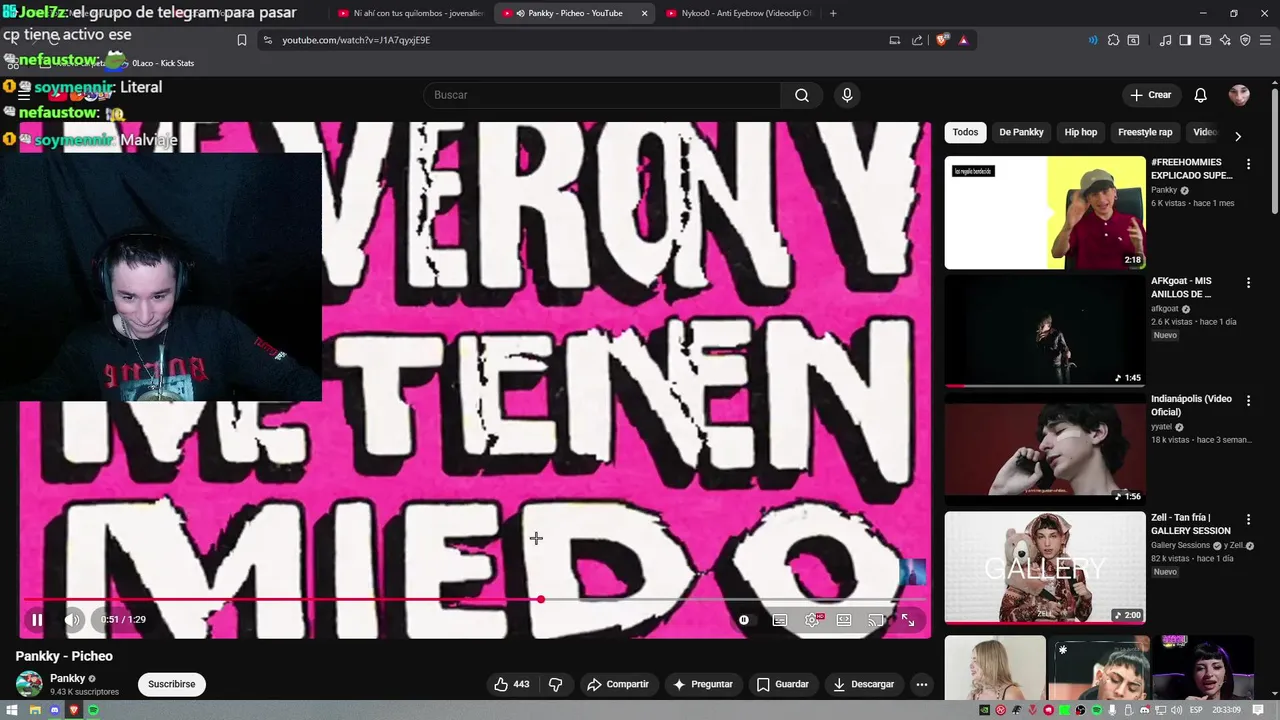This screenshot has width=1280, height=720.
Task: Open the Pankky channel name link
Action: click(x=68, y=678)
